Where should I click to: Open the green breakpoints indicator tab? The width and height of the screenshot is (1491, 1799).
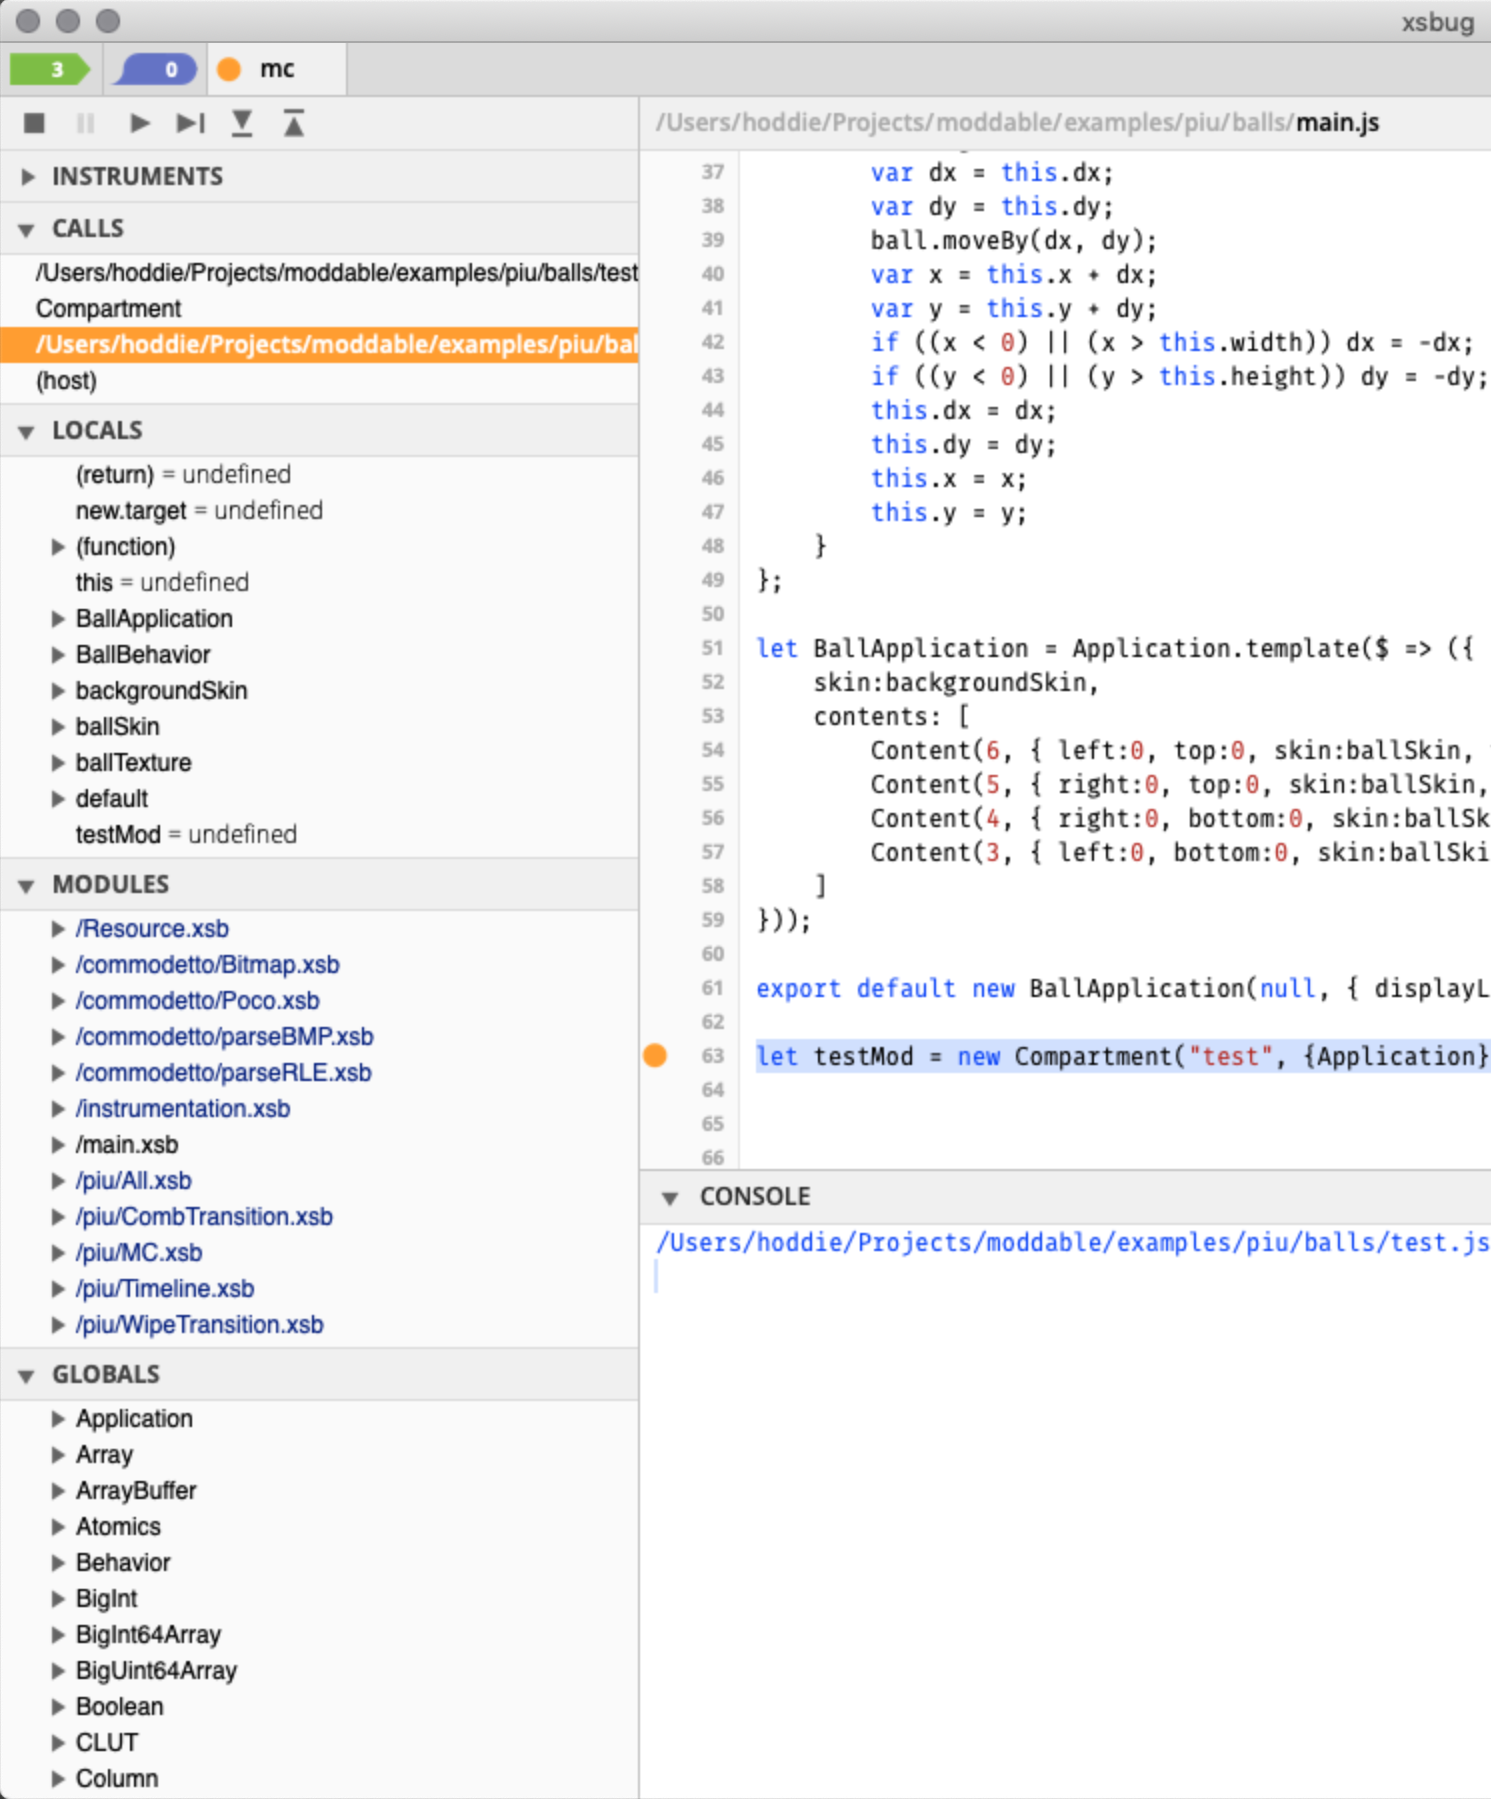point(50,69)
